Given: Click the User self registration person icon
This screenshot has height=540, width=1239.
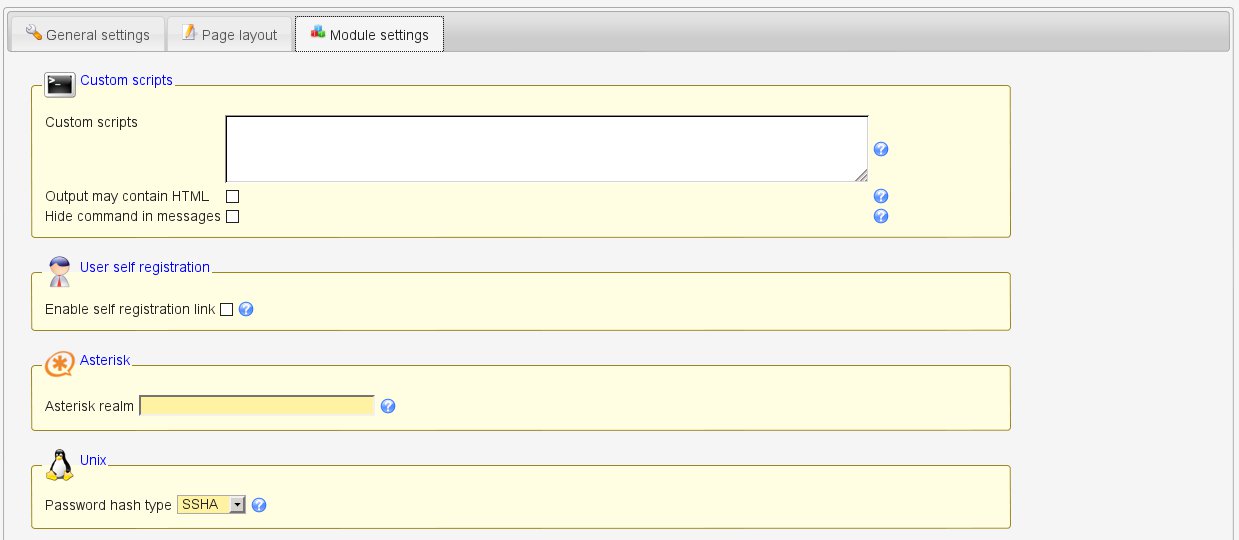Looking at the screenshot, I should (60, 271).
